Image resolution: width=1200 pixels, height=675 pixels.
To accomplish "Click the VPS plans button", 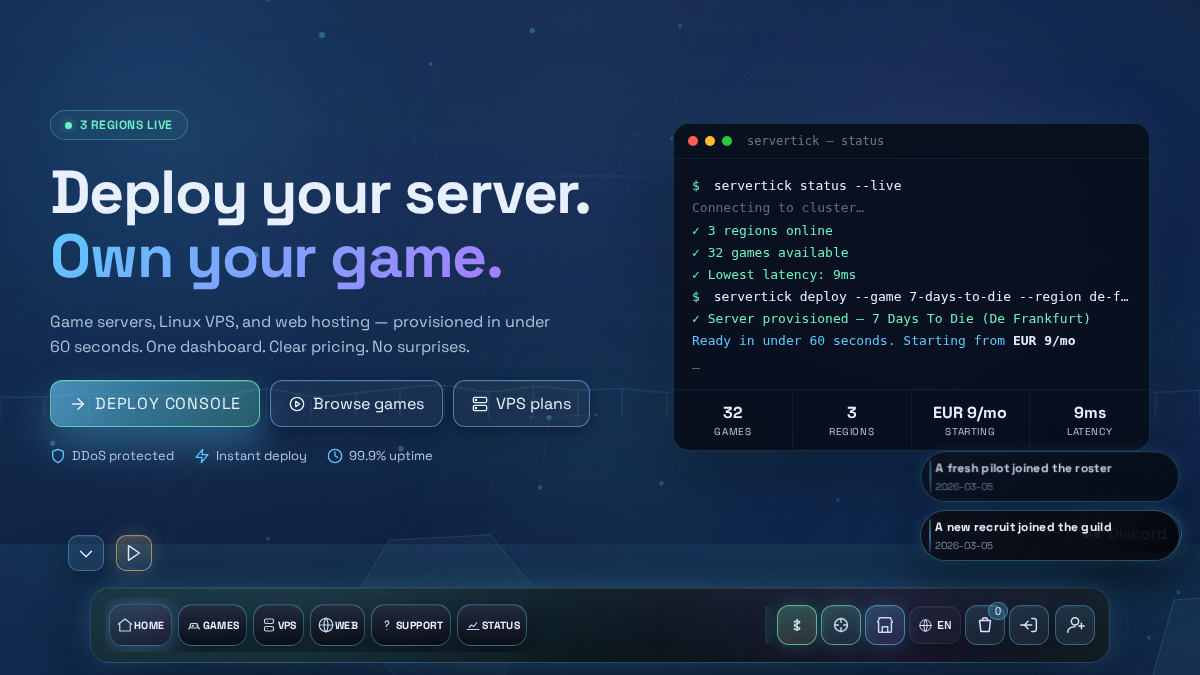I will pyautogui.click(x=521, y=404).
